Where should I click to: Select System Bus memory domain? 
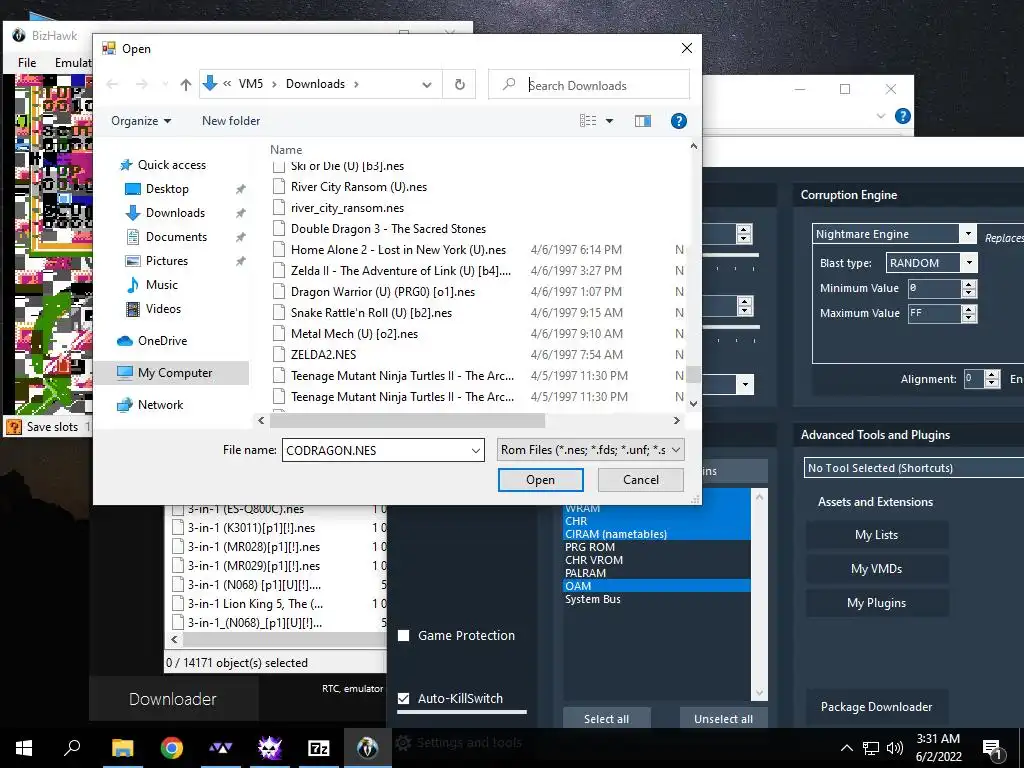pyautogui.click(x=656, y=599)
